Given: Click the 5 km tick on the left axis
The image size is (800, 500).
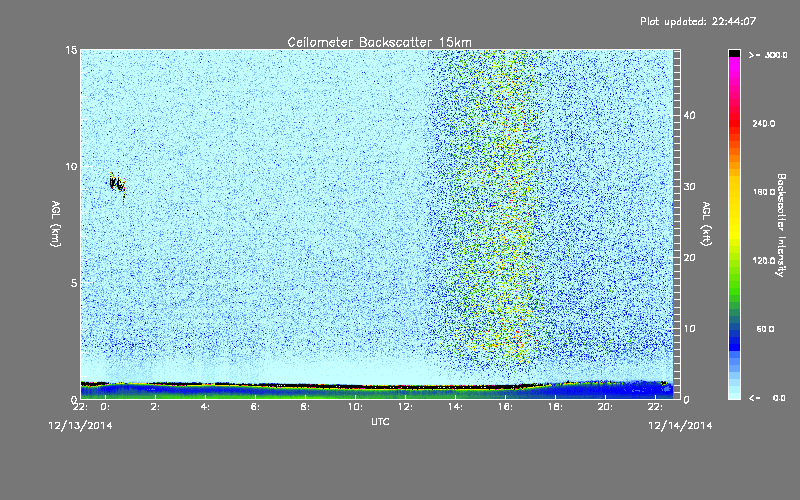Looking at the screenshot, I should (74, 283).
